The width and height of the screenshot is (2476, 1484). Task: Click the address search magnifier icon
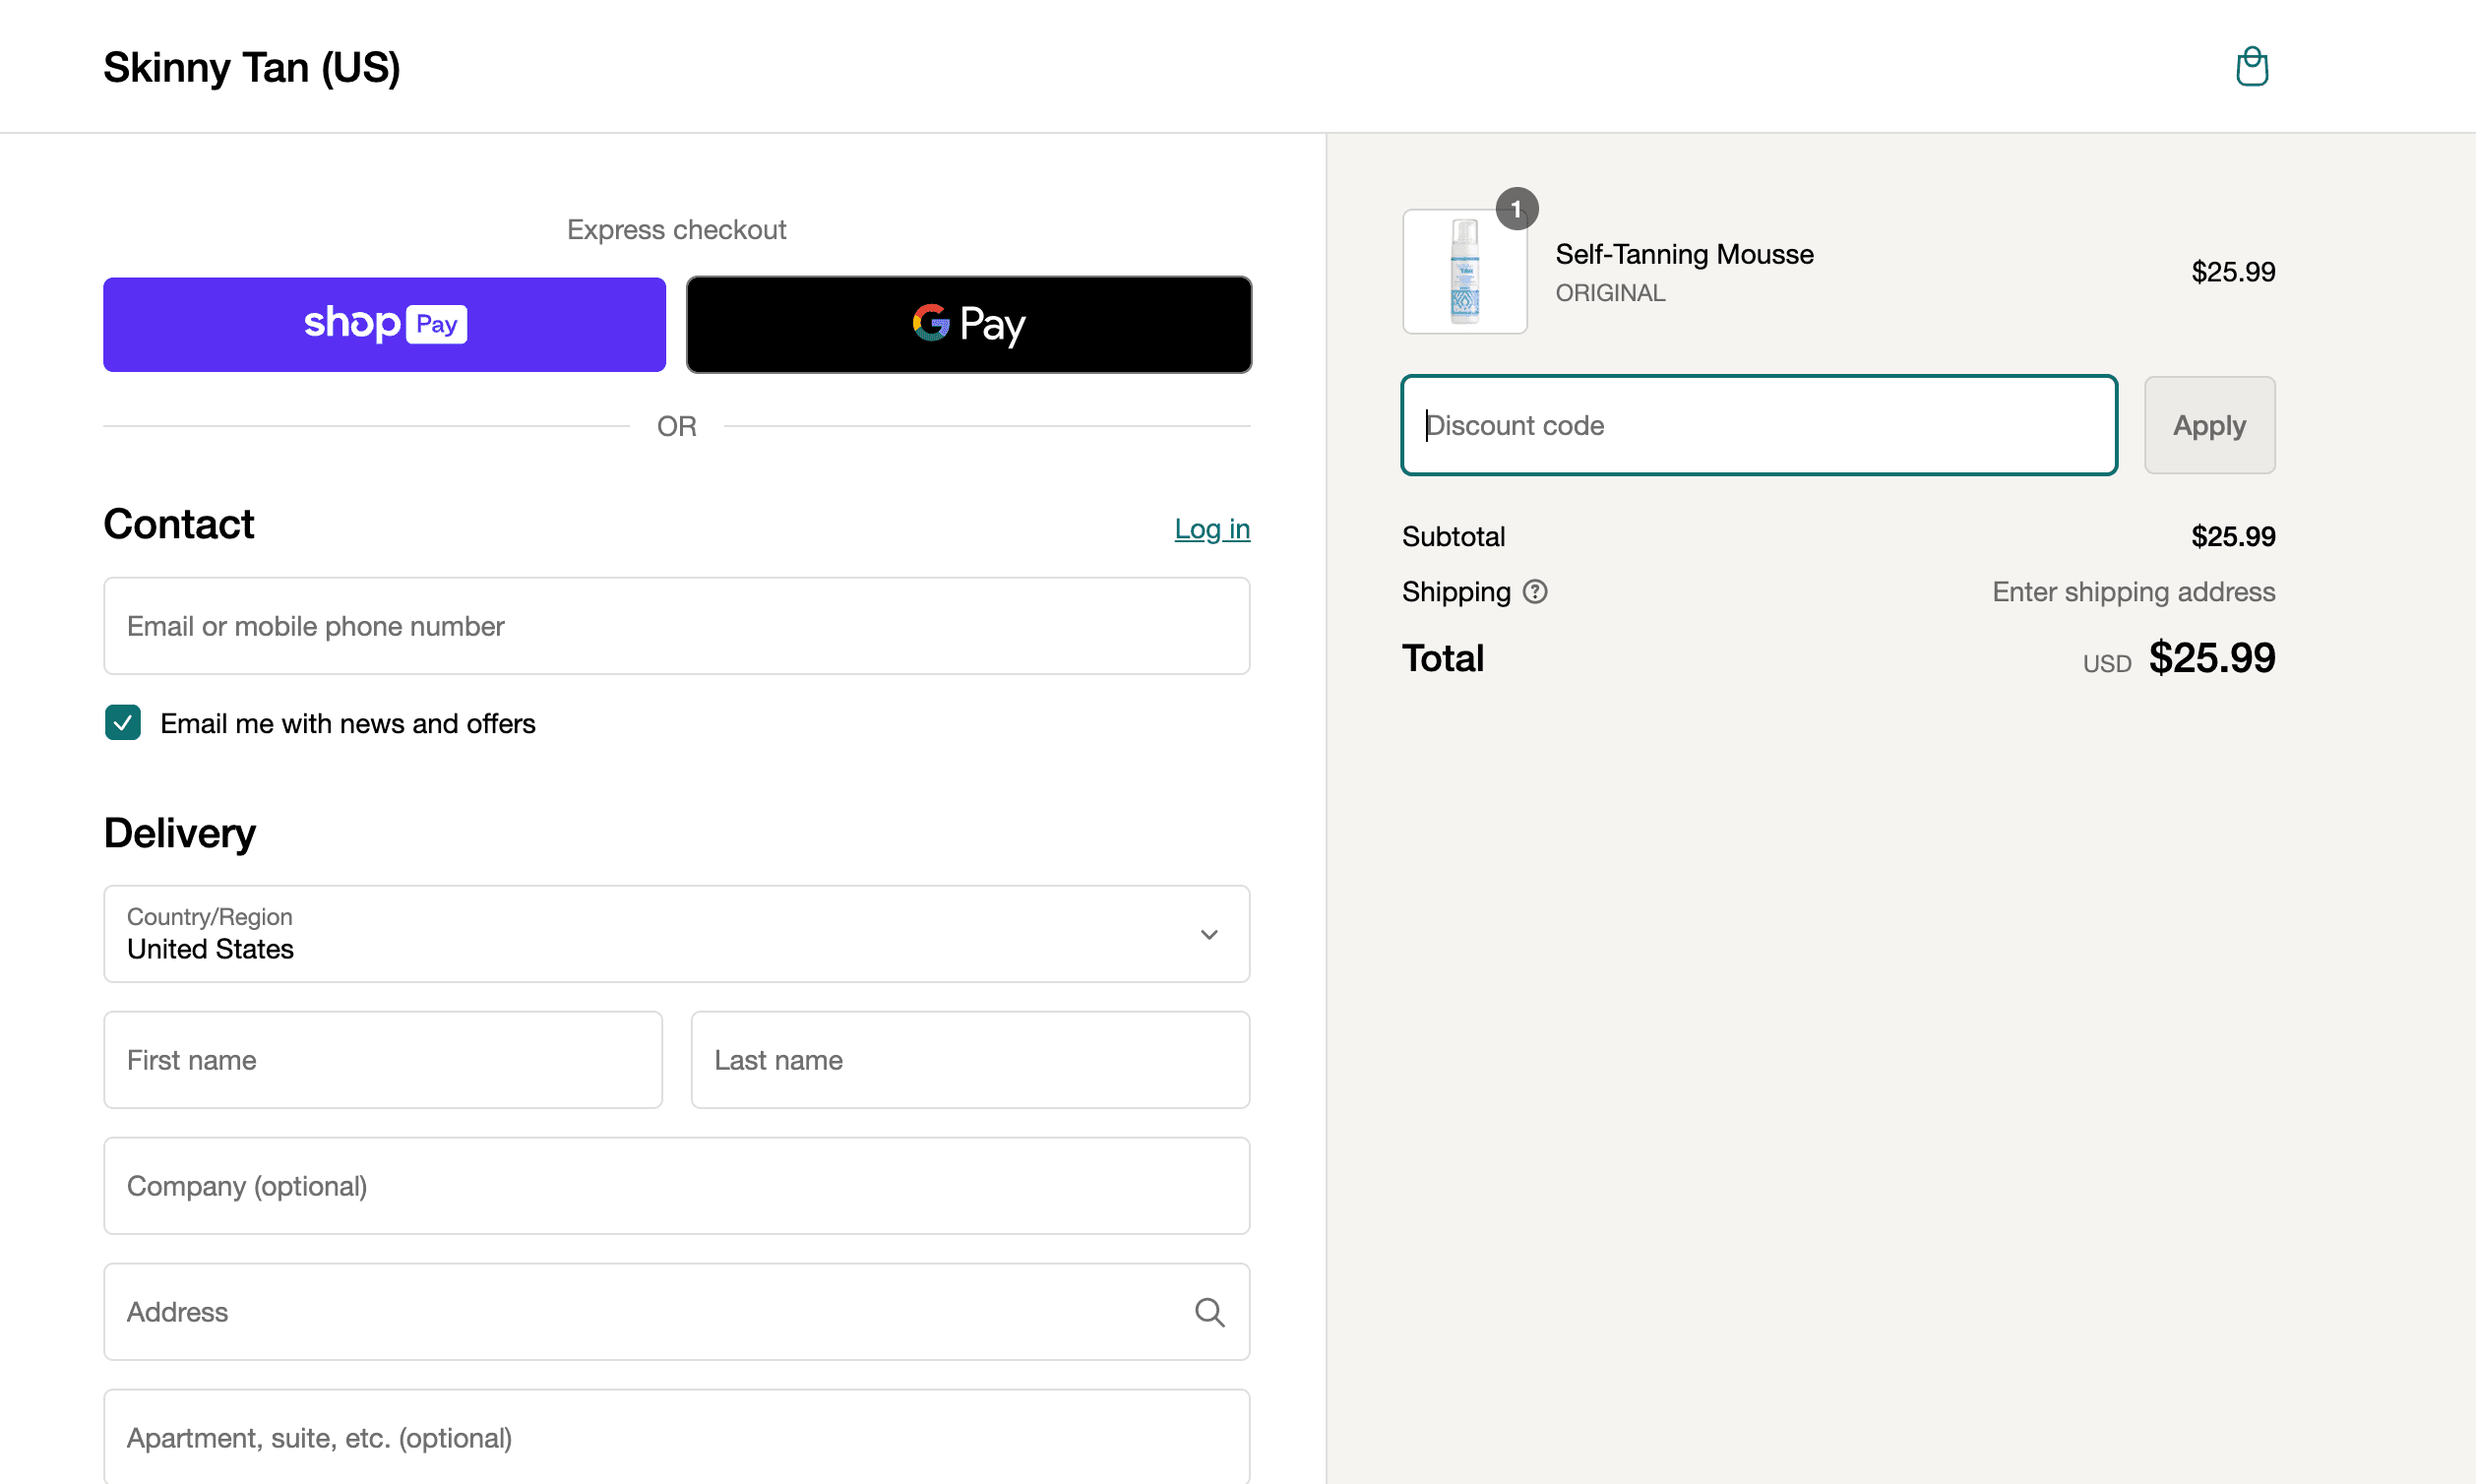click(x=1209, y=1312)
